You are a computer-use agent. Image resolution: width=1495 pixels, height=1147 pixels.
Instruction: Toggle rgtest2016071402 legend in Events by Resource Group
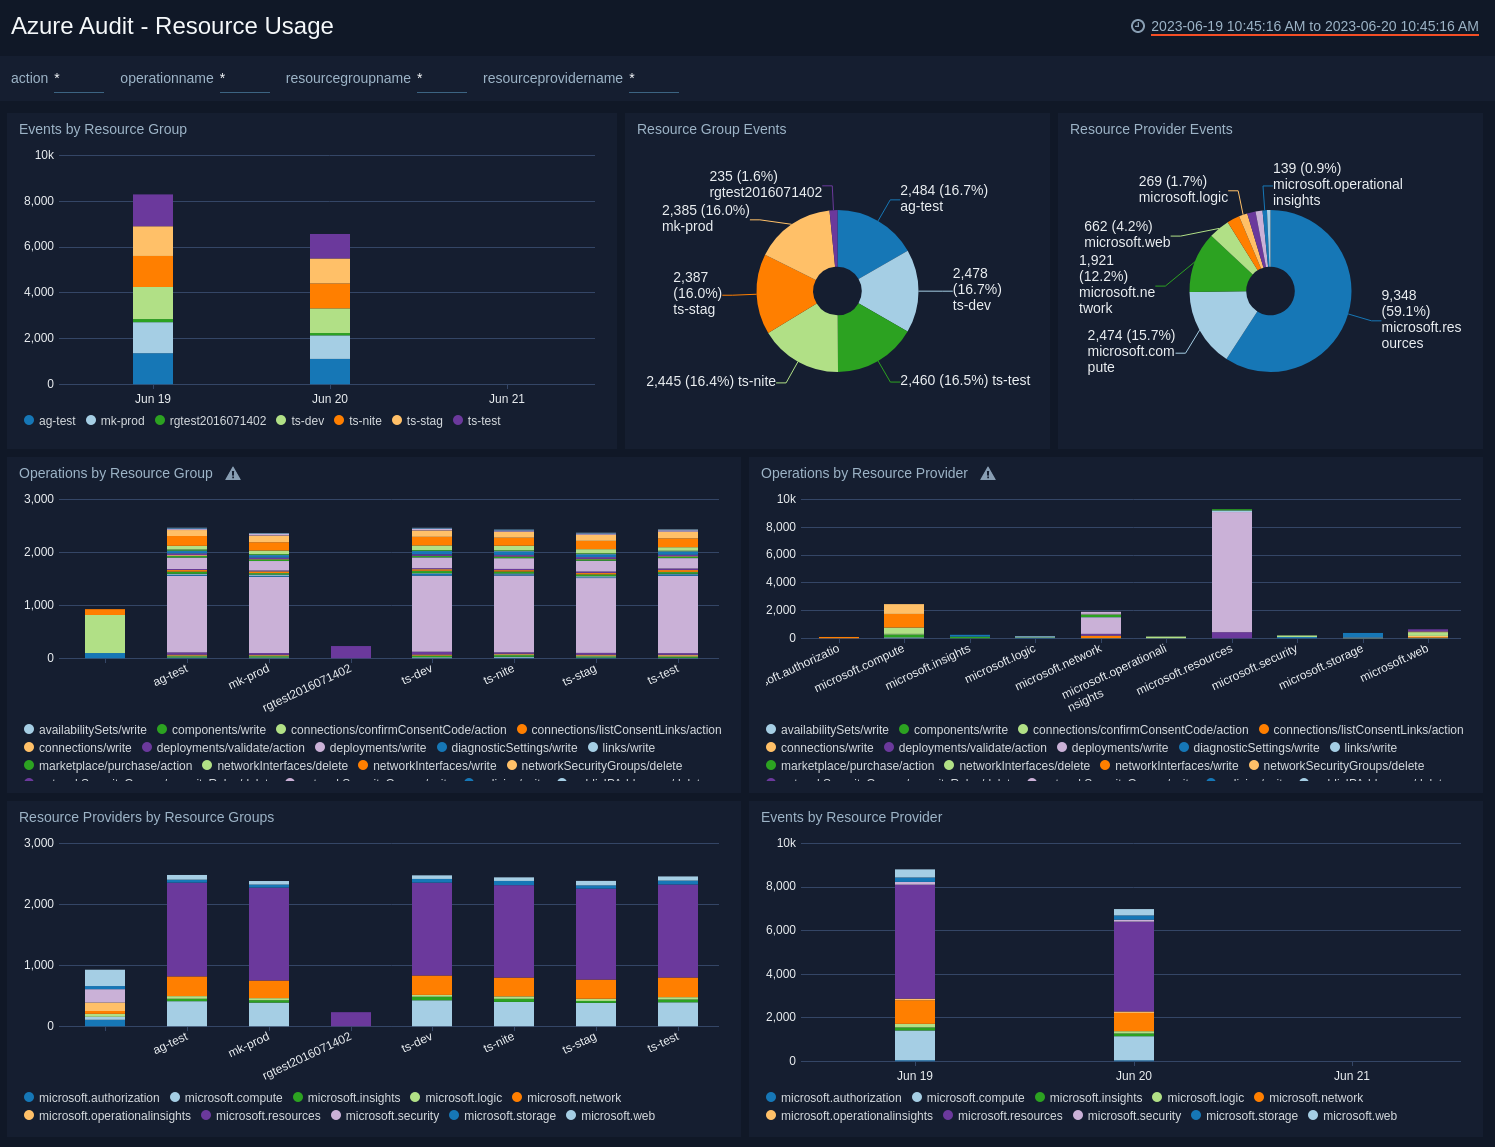210,421
